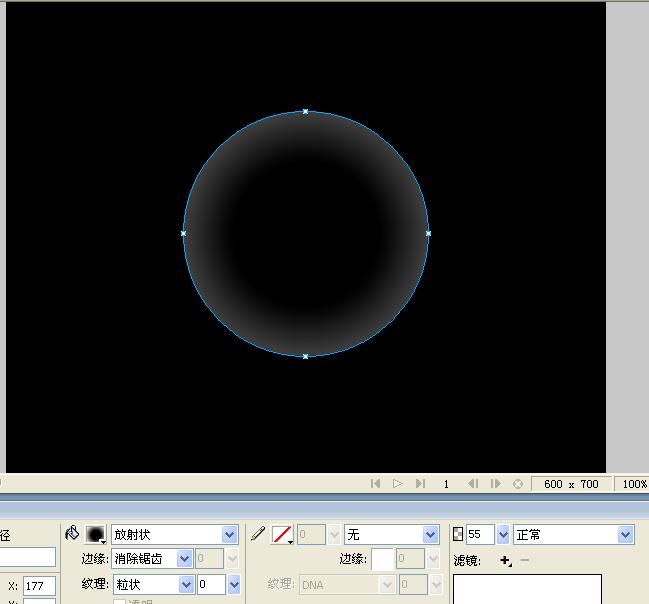Click the right anchor point of the circle
The height and width of the screenshot is (604, 649).
[x=428, y=233]
